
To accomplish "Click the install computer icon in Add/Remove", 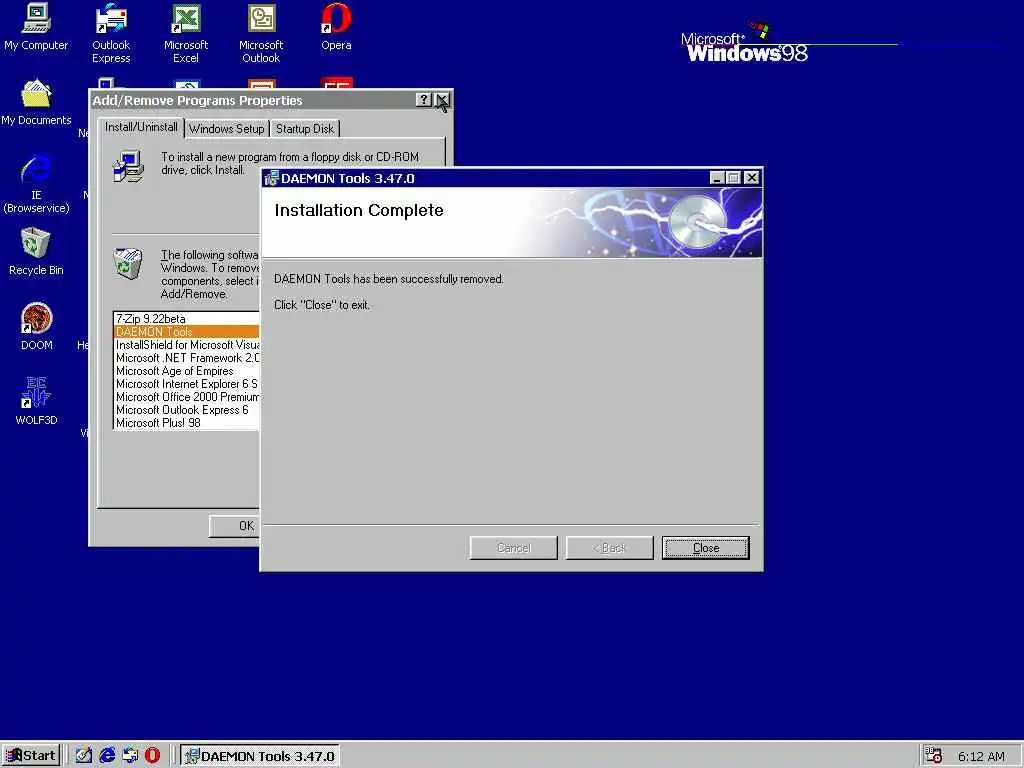I will (128, 166).
